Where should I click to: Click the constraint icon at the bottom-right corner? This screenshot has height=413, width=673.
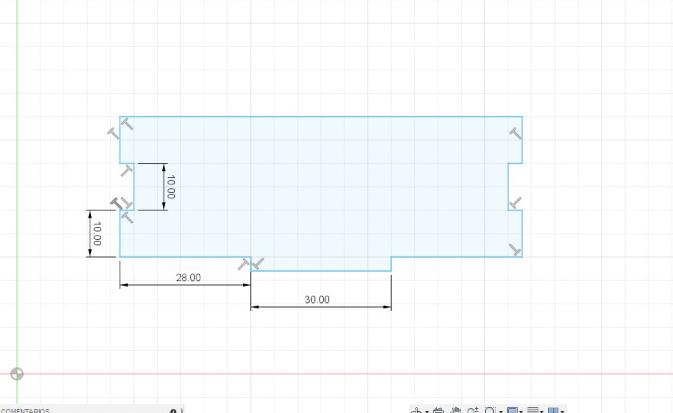coord(515,249)
